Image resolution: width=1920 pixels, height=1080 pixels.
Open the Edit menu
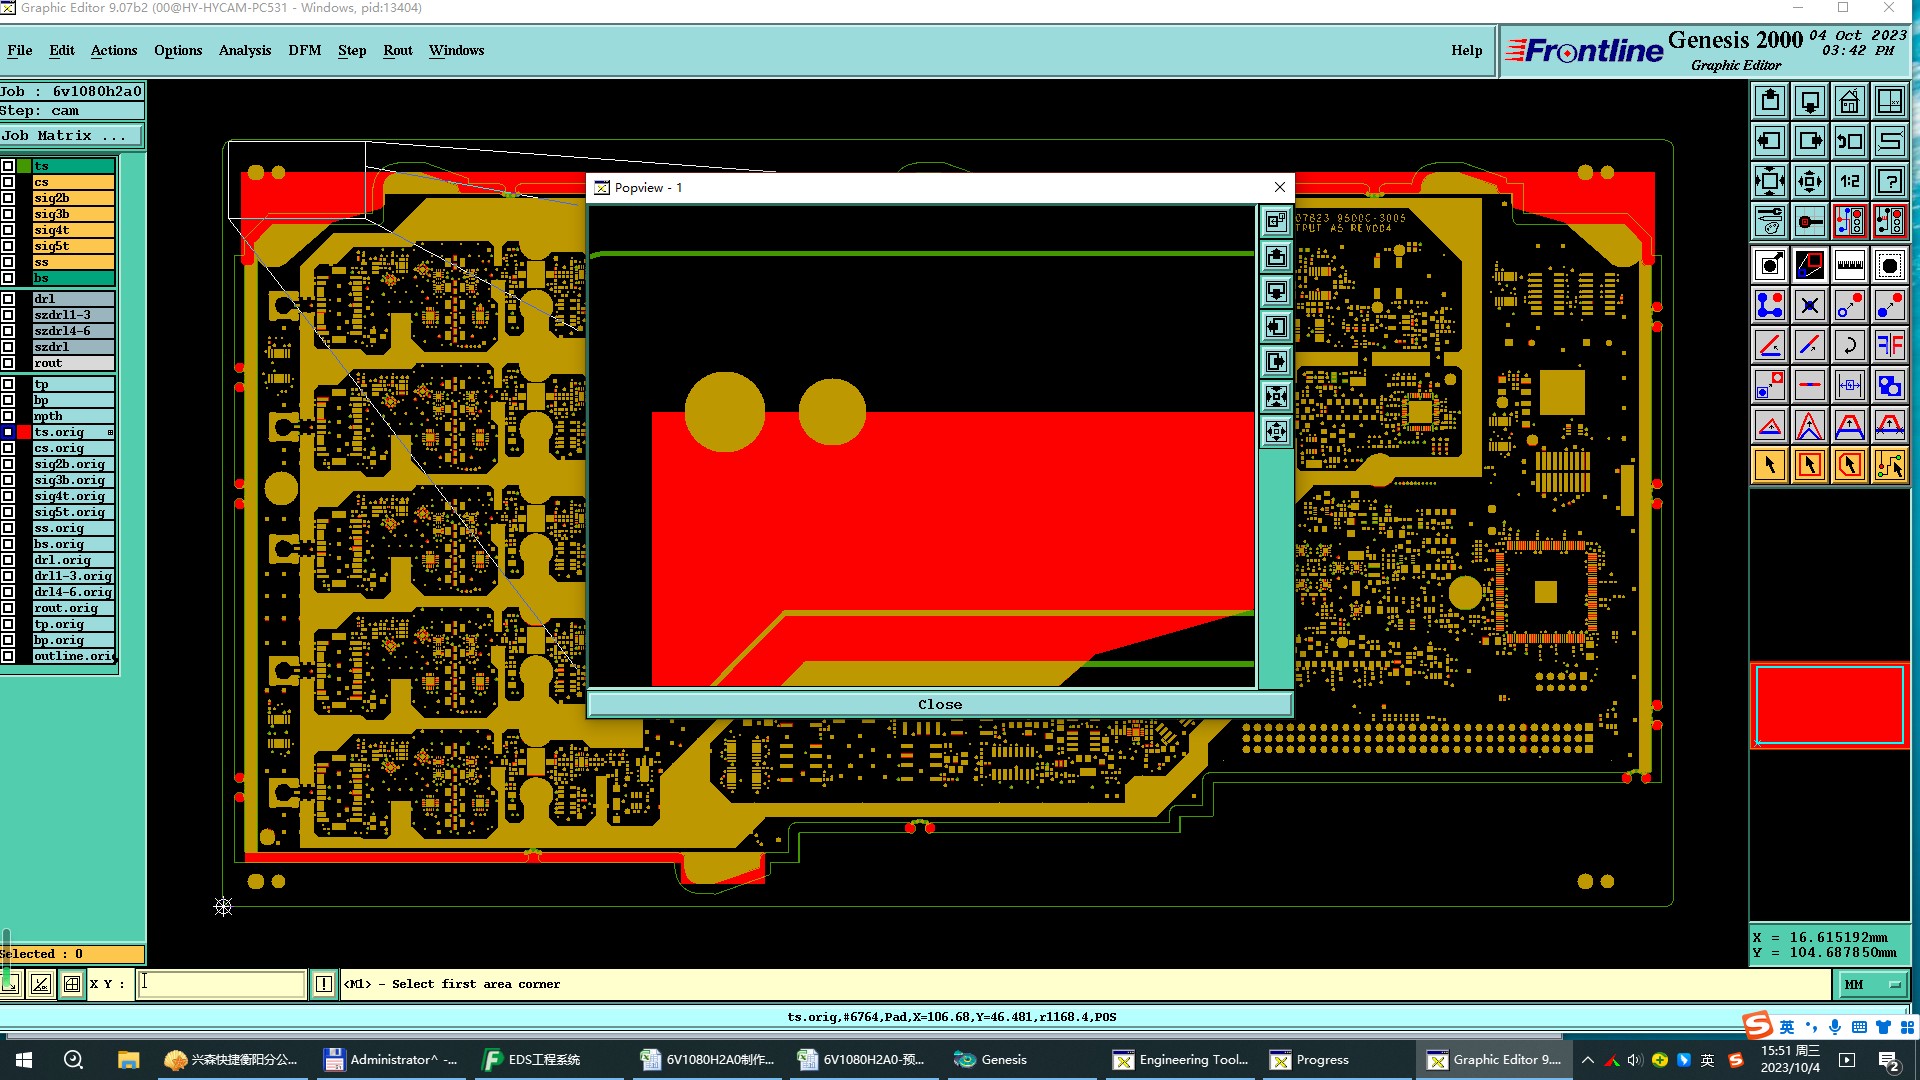click(x=62, y=50)
